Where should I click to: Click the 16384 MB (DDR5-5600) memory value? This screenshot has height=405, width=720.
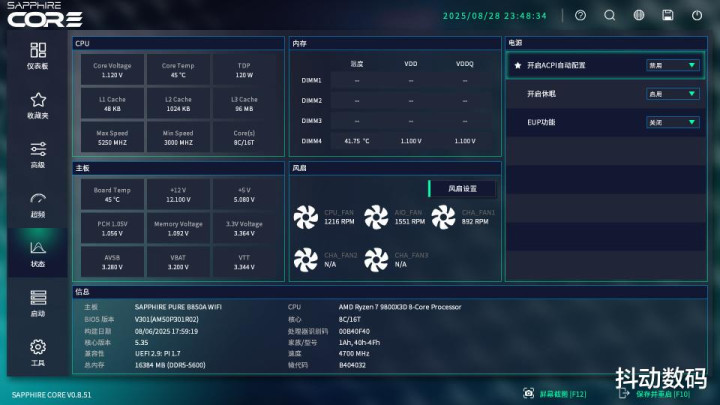click(x=170, y=365)
